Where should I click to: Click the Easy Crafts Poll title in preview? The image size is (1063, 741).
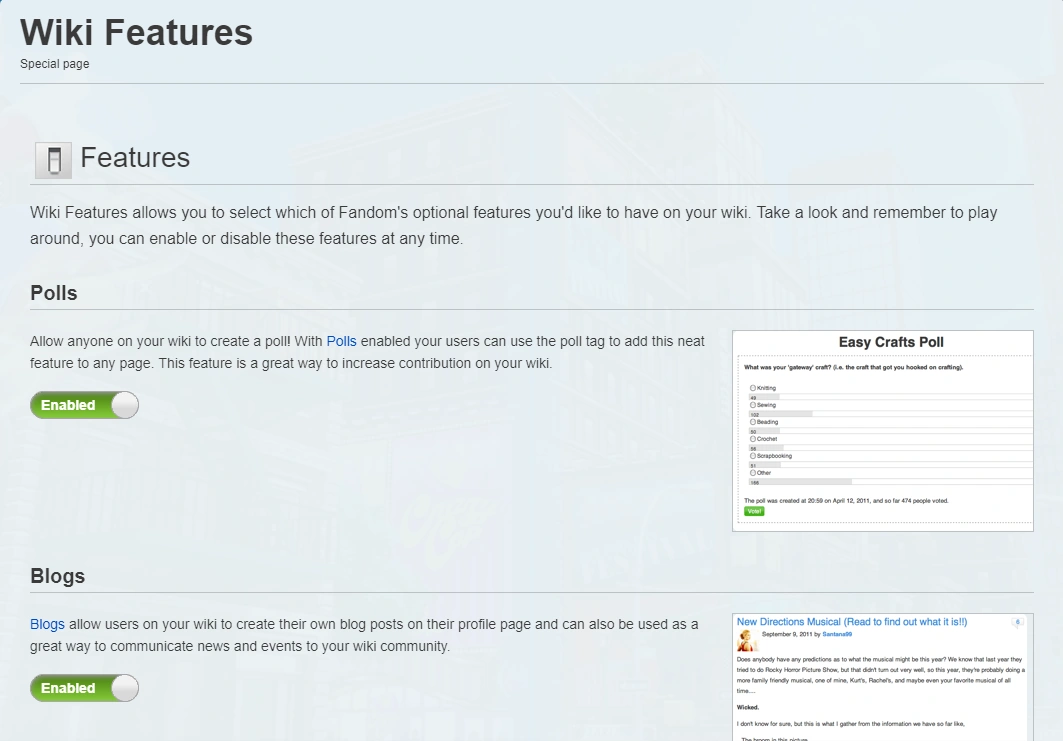click(890, 342)
